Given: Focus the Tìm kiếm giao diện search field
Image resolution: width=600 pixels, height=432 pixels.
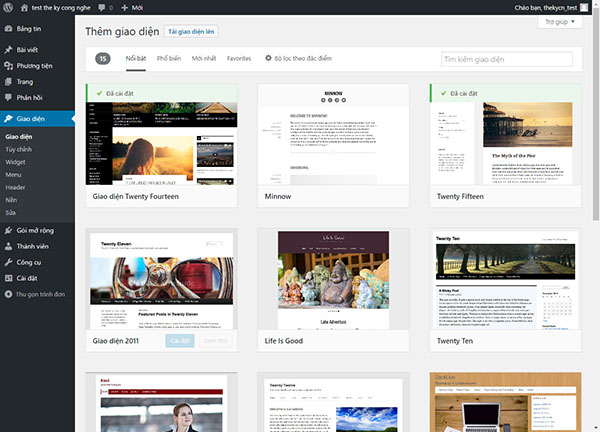Looking at the screenshot, I should pos(507,59).
